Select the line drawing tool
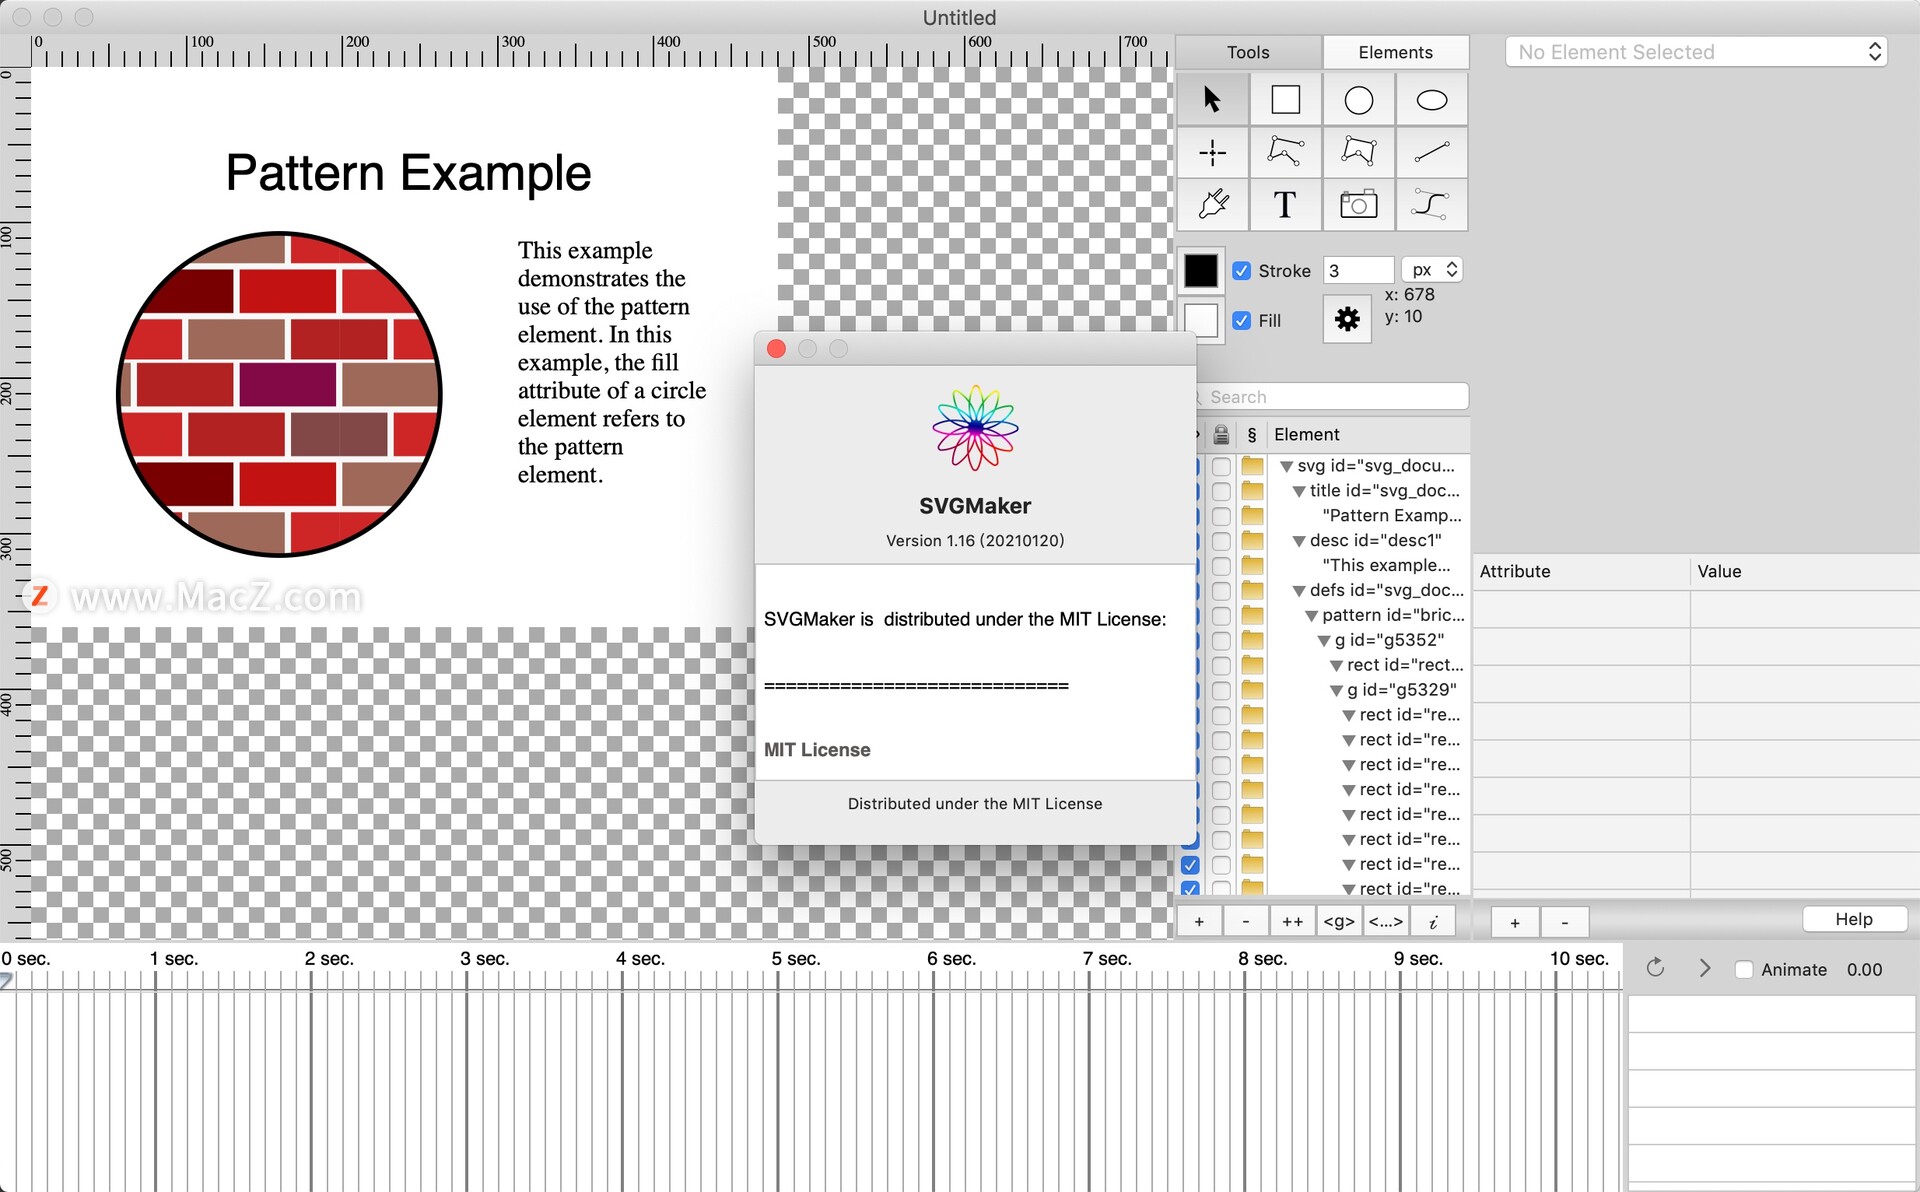This screenshot has height=1192, width=1920. coord(1432,153)
